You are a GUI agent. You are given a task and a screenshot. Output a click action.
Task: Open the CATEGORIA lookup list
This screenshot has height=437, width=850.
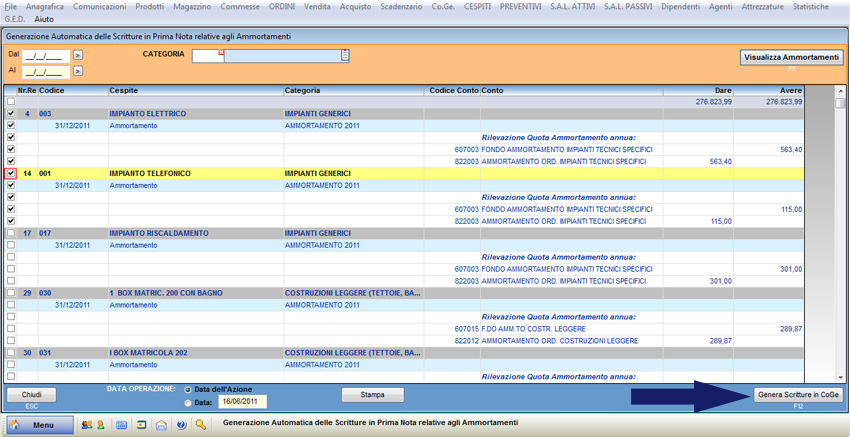click(345, 55)
